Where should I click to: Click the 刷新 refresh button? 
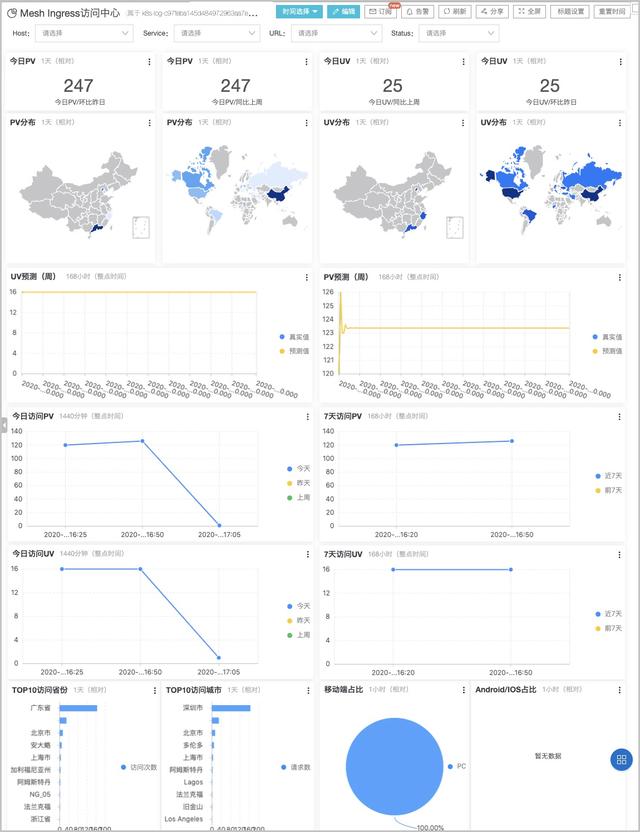point(455,11)
